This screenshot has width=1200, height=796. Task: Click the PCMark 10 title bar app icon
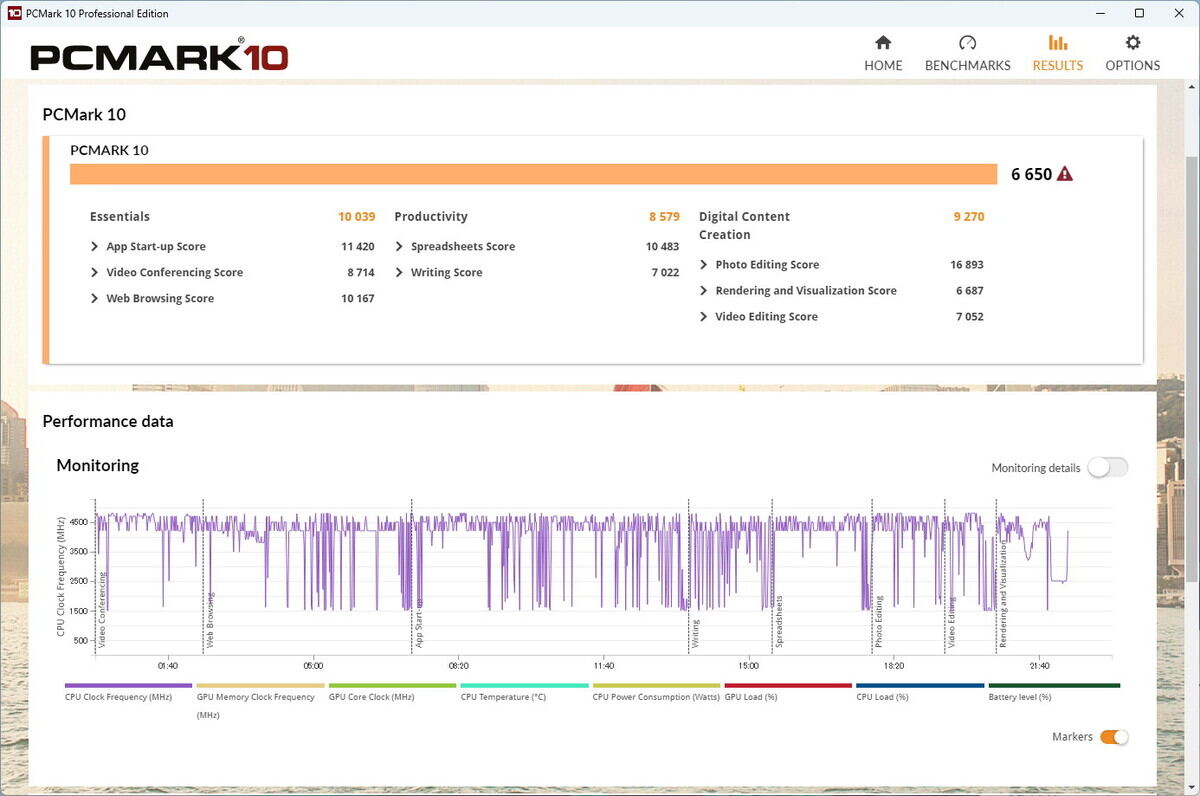[15, 14]
